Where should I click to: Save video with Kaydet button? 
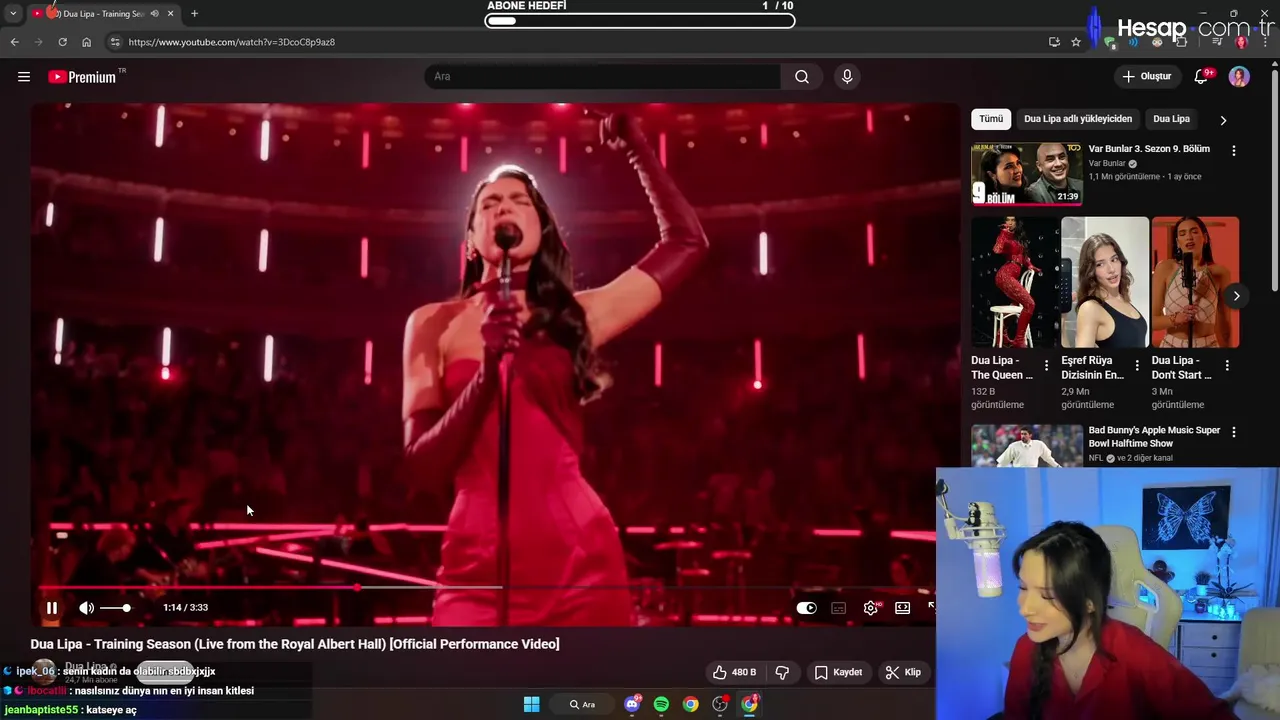838,672
